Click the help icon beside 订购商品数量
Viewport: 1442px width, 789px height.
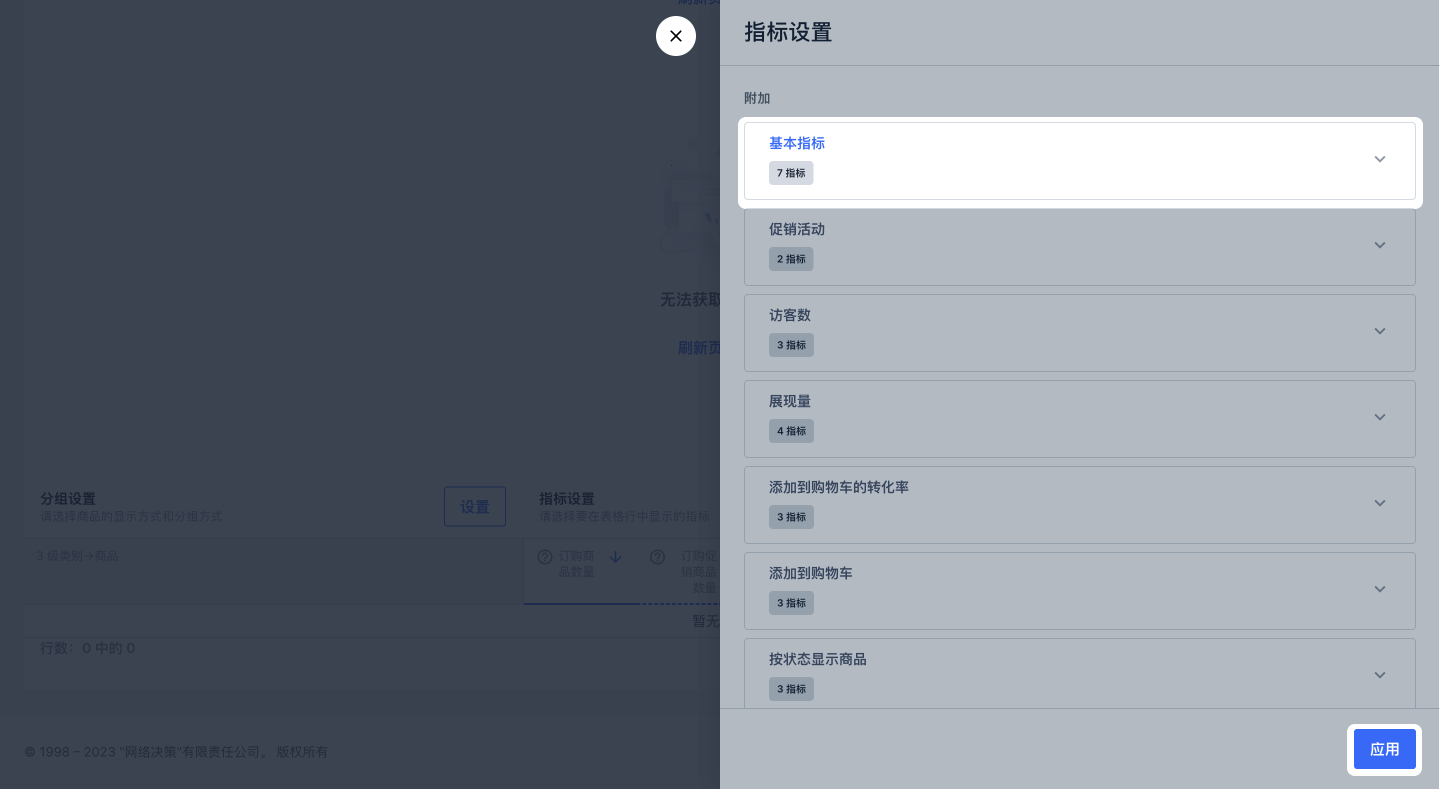click(x=545, y=557)
